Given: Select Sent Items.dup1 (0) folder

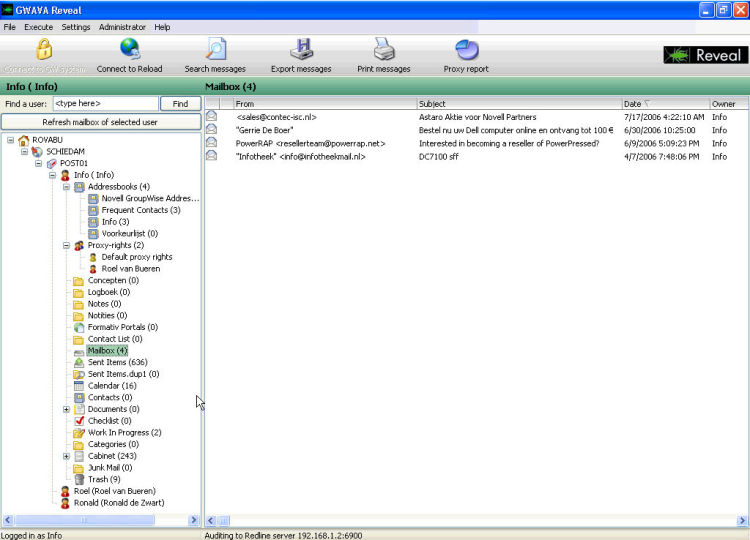Looking at the screenshot, I should 123,374.
